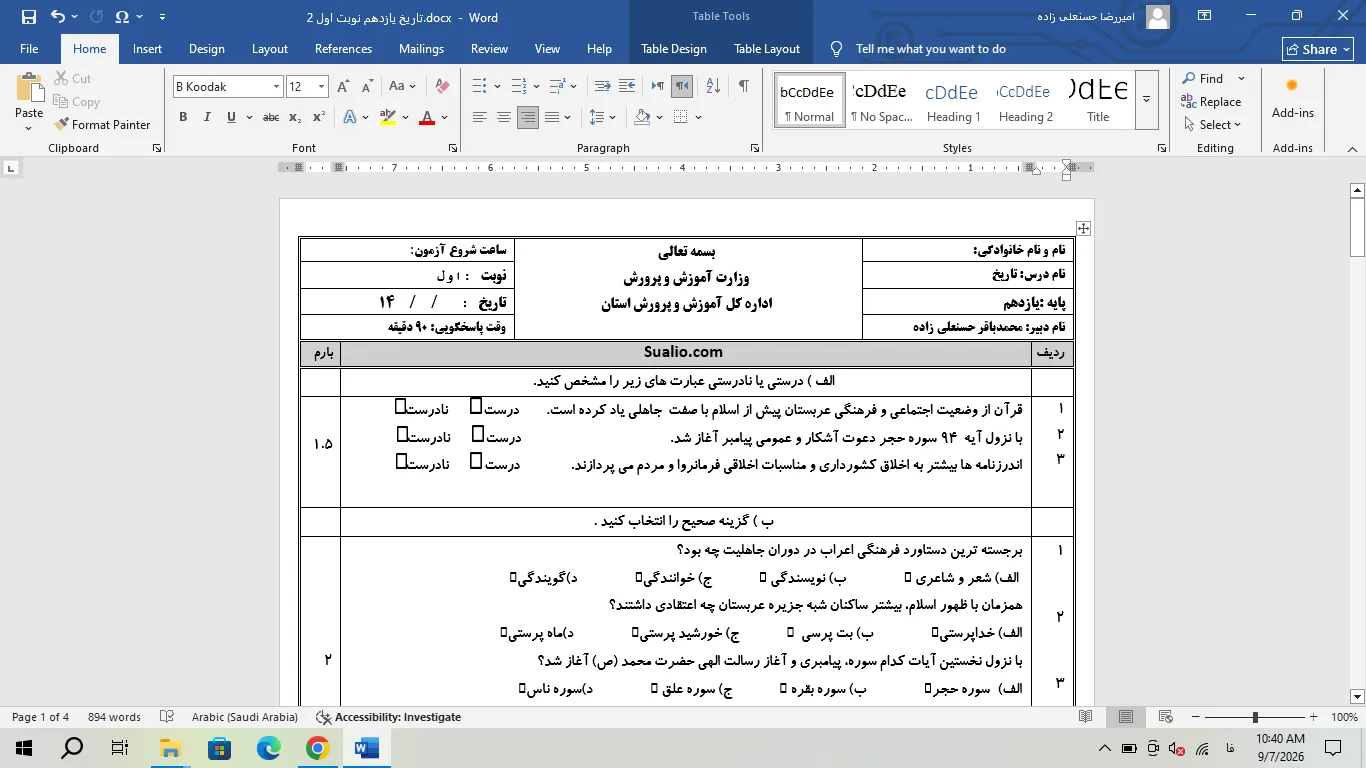Open the font size 12 dropdown
This screenshot has width=1366, height=768.
[321, 87]
